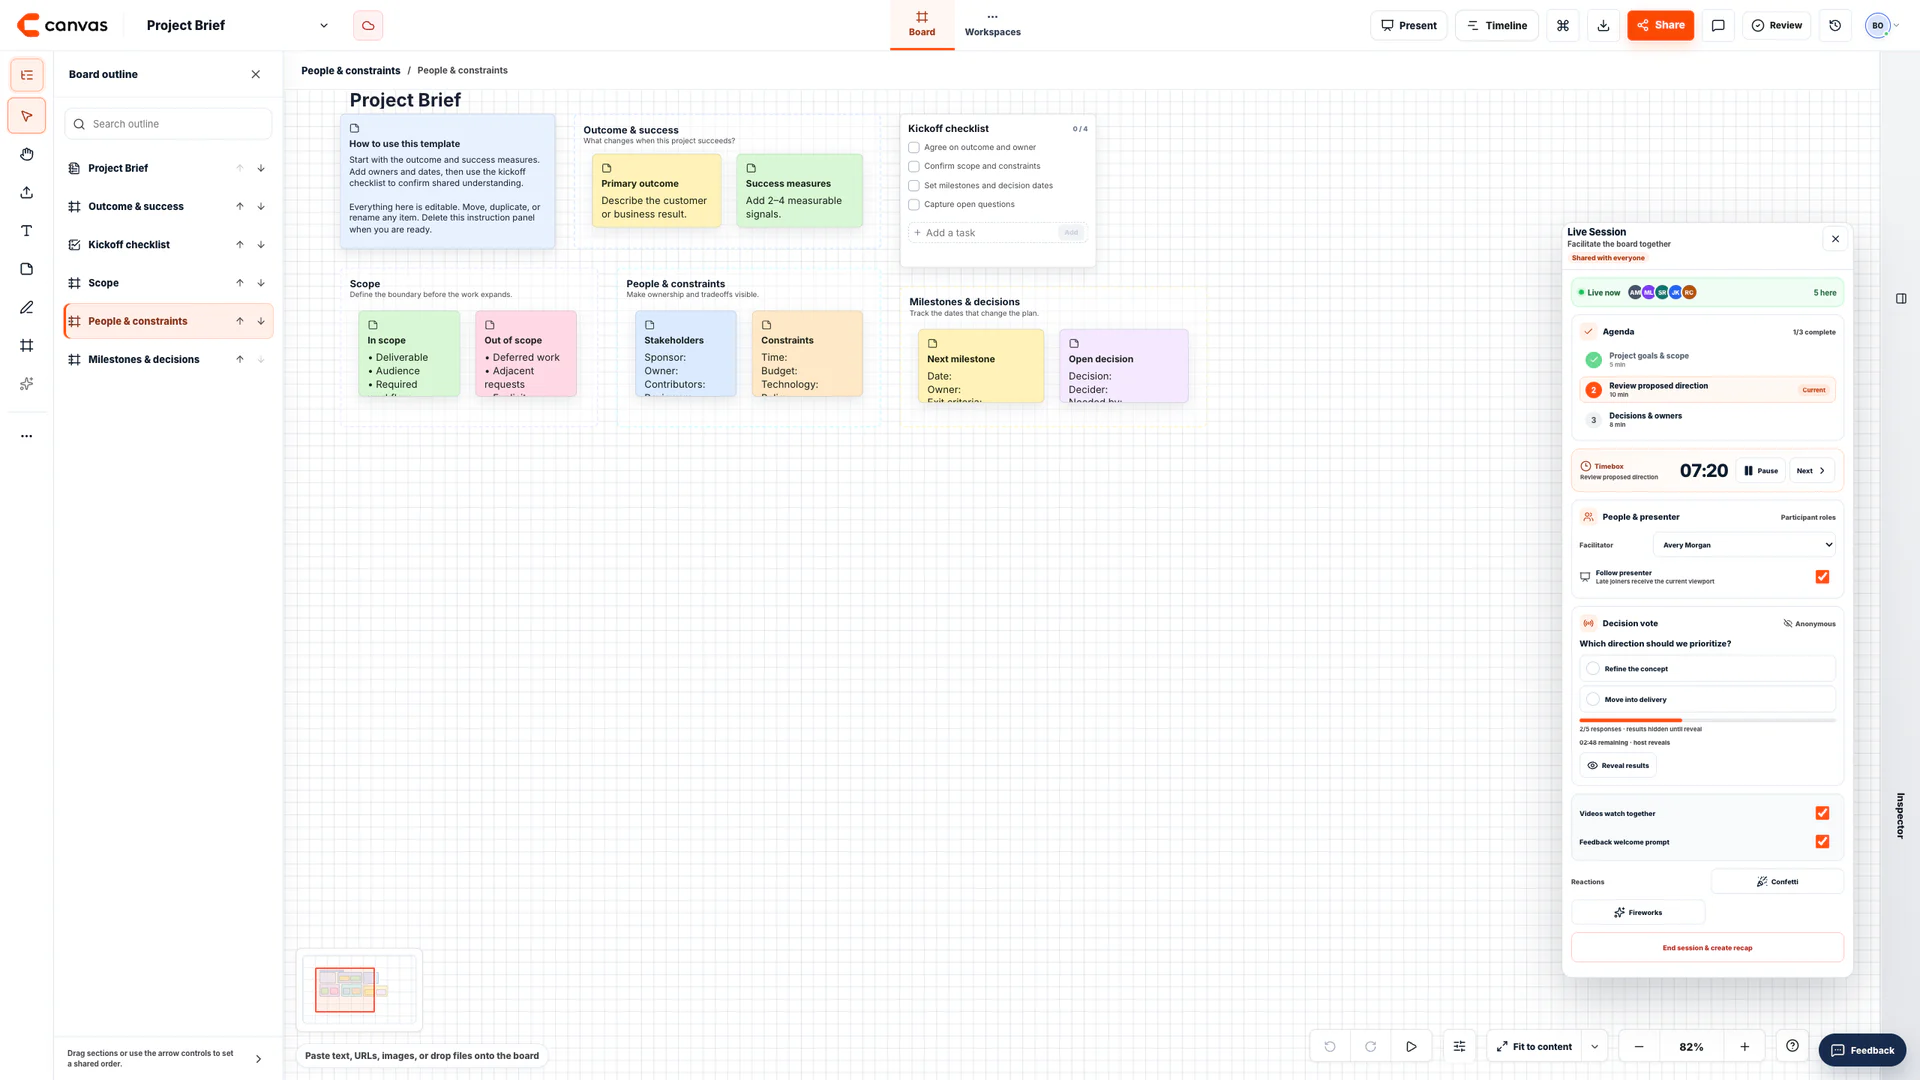Select the pointer selection tool
The height and width of the screenshot is (1080, 1920).
(27, 116)
